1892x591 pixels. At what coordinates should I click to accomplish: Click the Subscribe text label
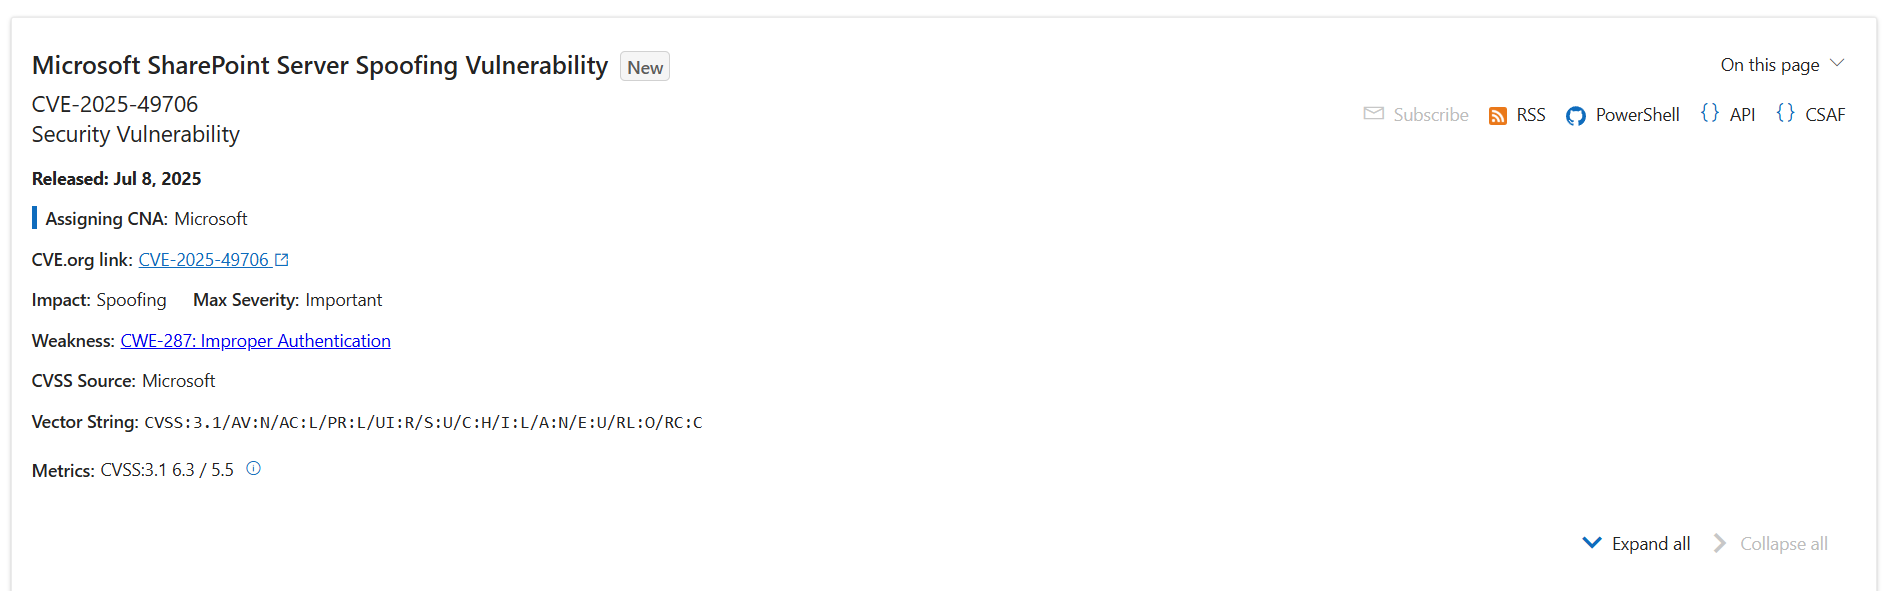[x=1431, y=115]
